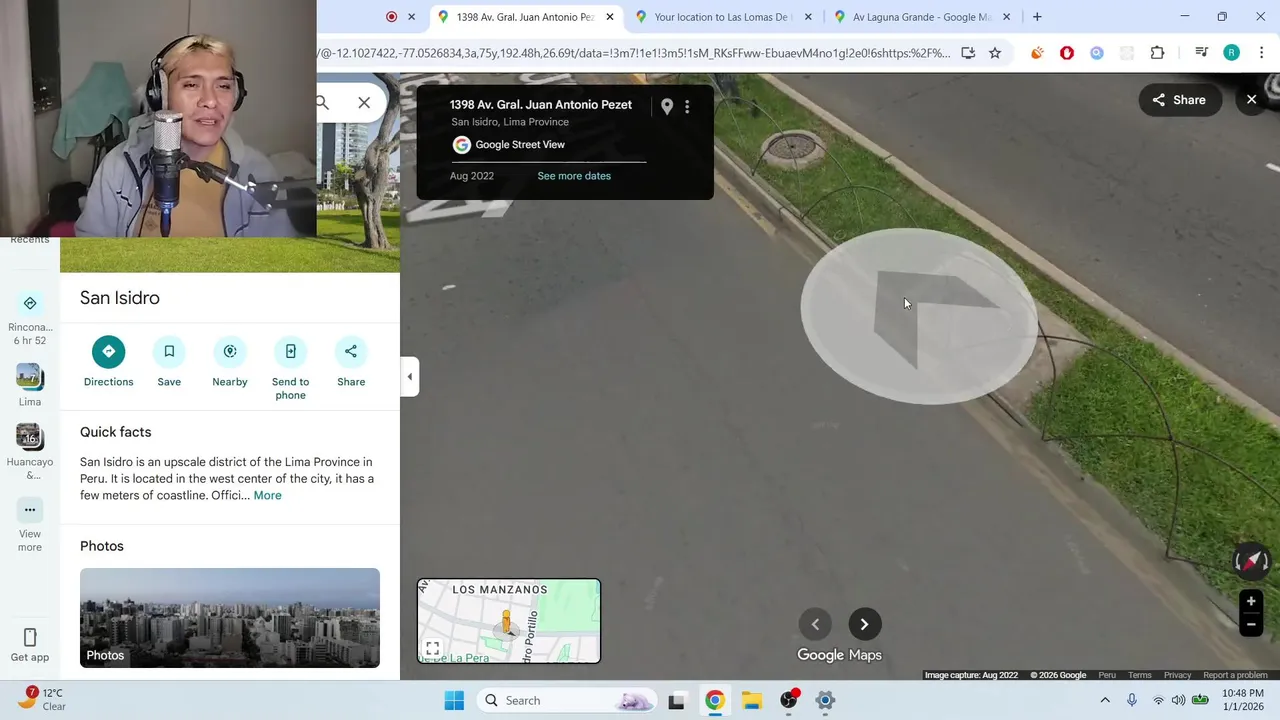The height and width of the screenshot is (720, 1280).
Task: Open the Chrome profile avatar R
Action: [1231, 53]
